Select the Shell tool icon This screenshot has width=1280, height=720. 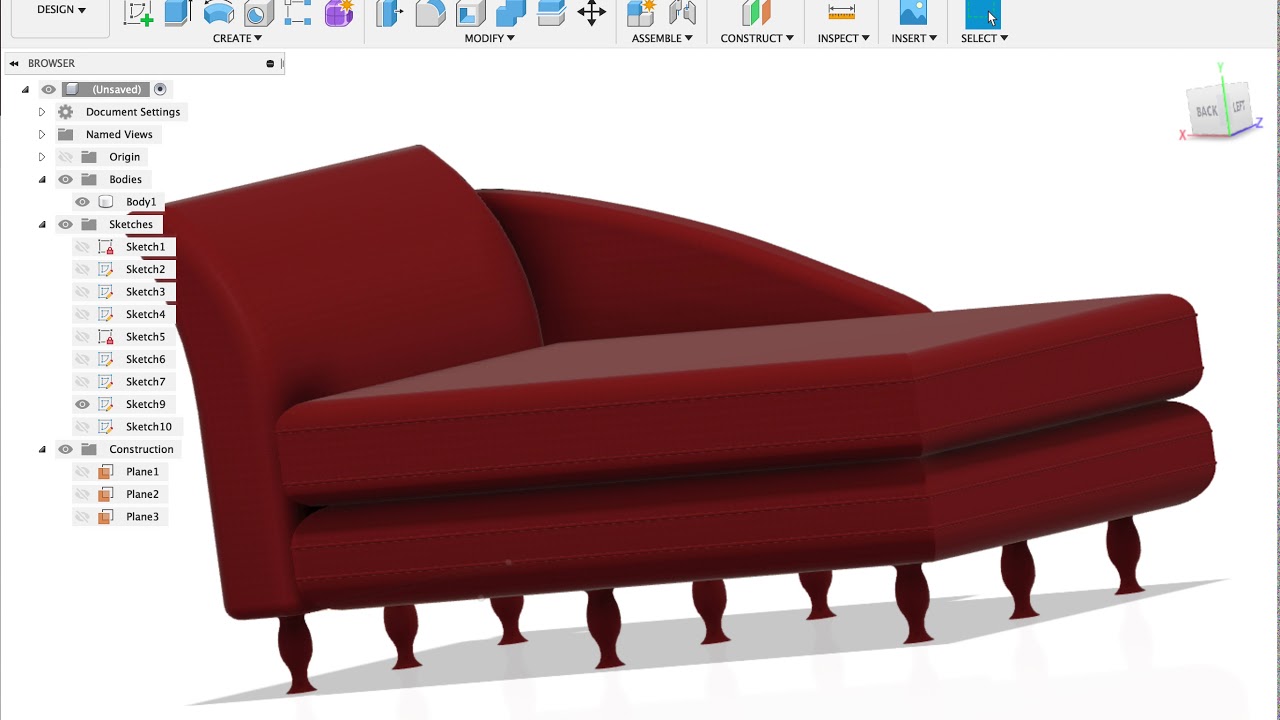point(470,13)
